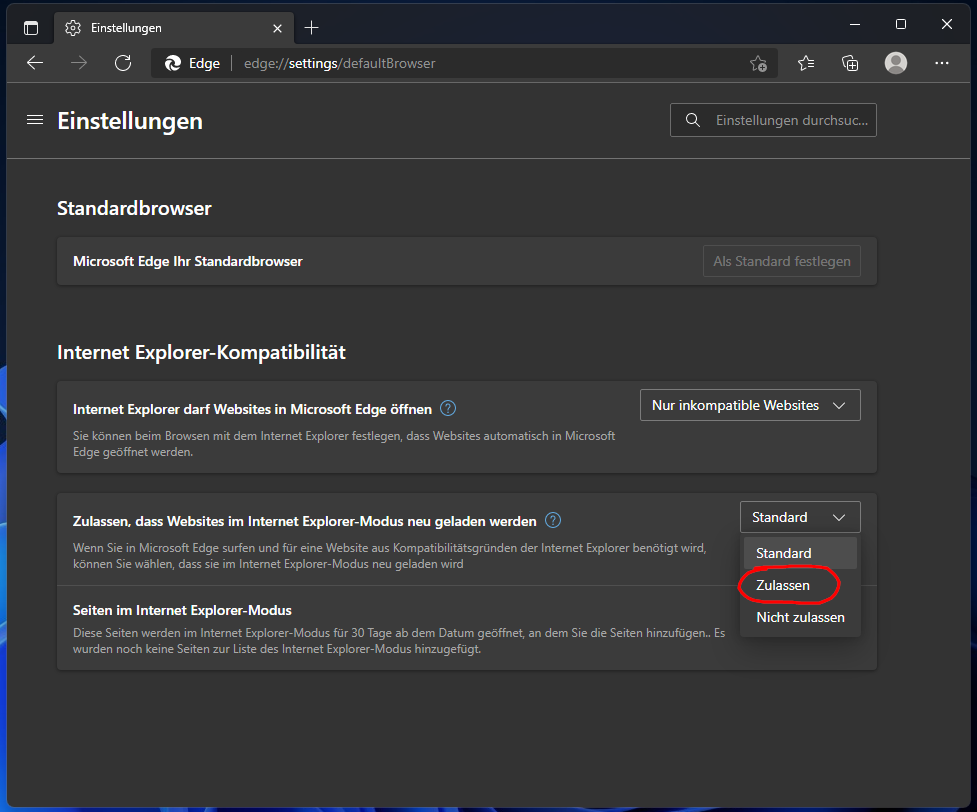Screen dimensions: 977x812
Task: Click the Als Standard festlegen button
Action: pyautogui.click(x=781, y=262)
